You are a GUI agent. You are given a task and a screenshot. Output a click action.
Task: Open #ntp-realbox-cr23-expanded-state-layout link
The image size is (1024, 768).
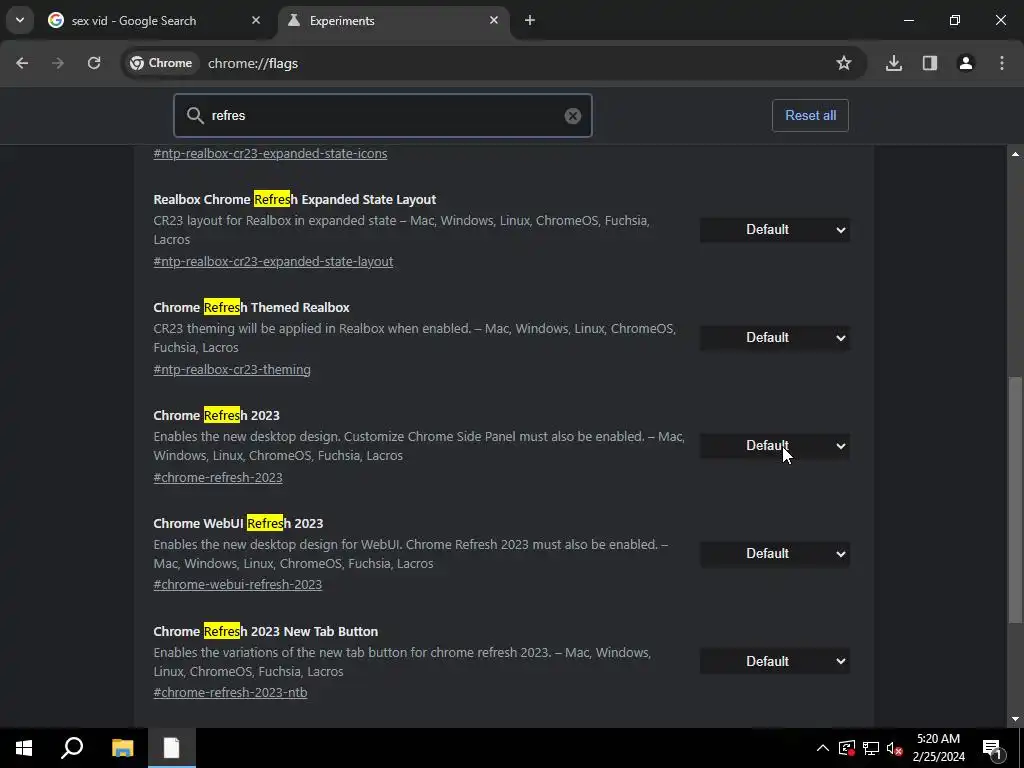tap(273, 261)
